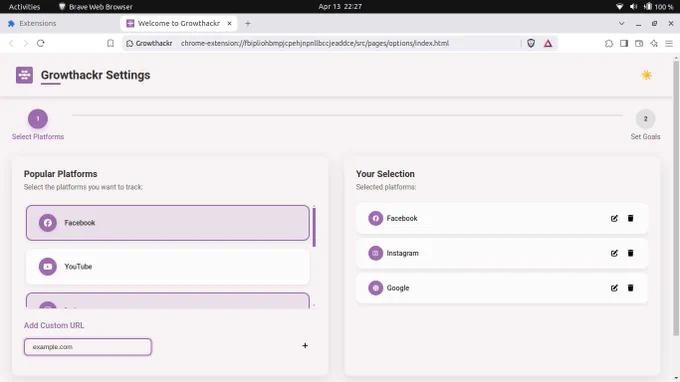
Task: Go to step 2 Set Goals
Action: click(645, 119)
